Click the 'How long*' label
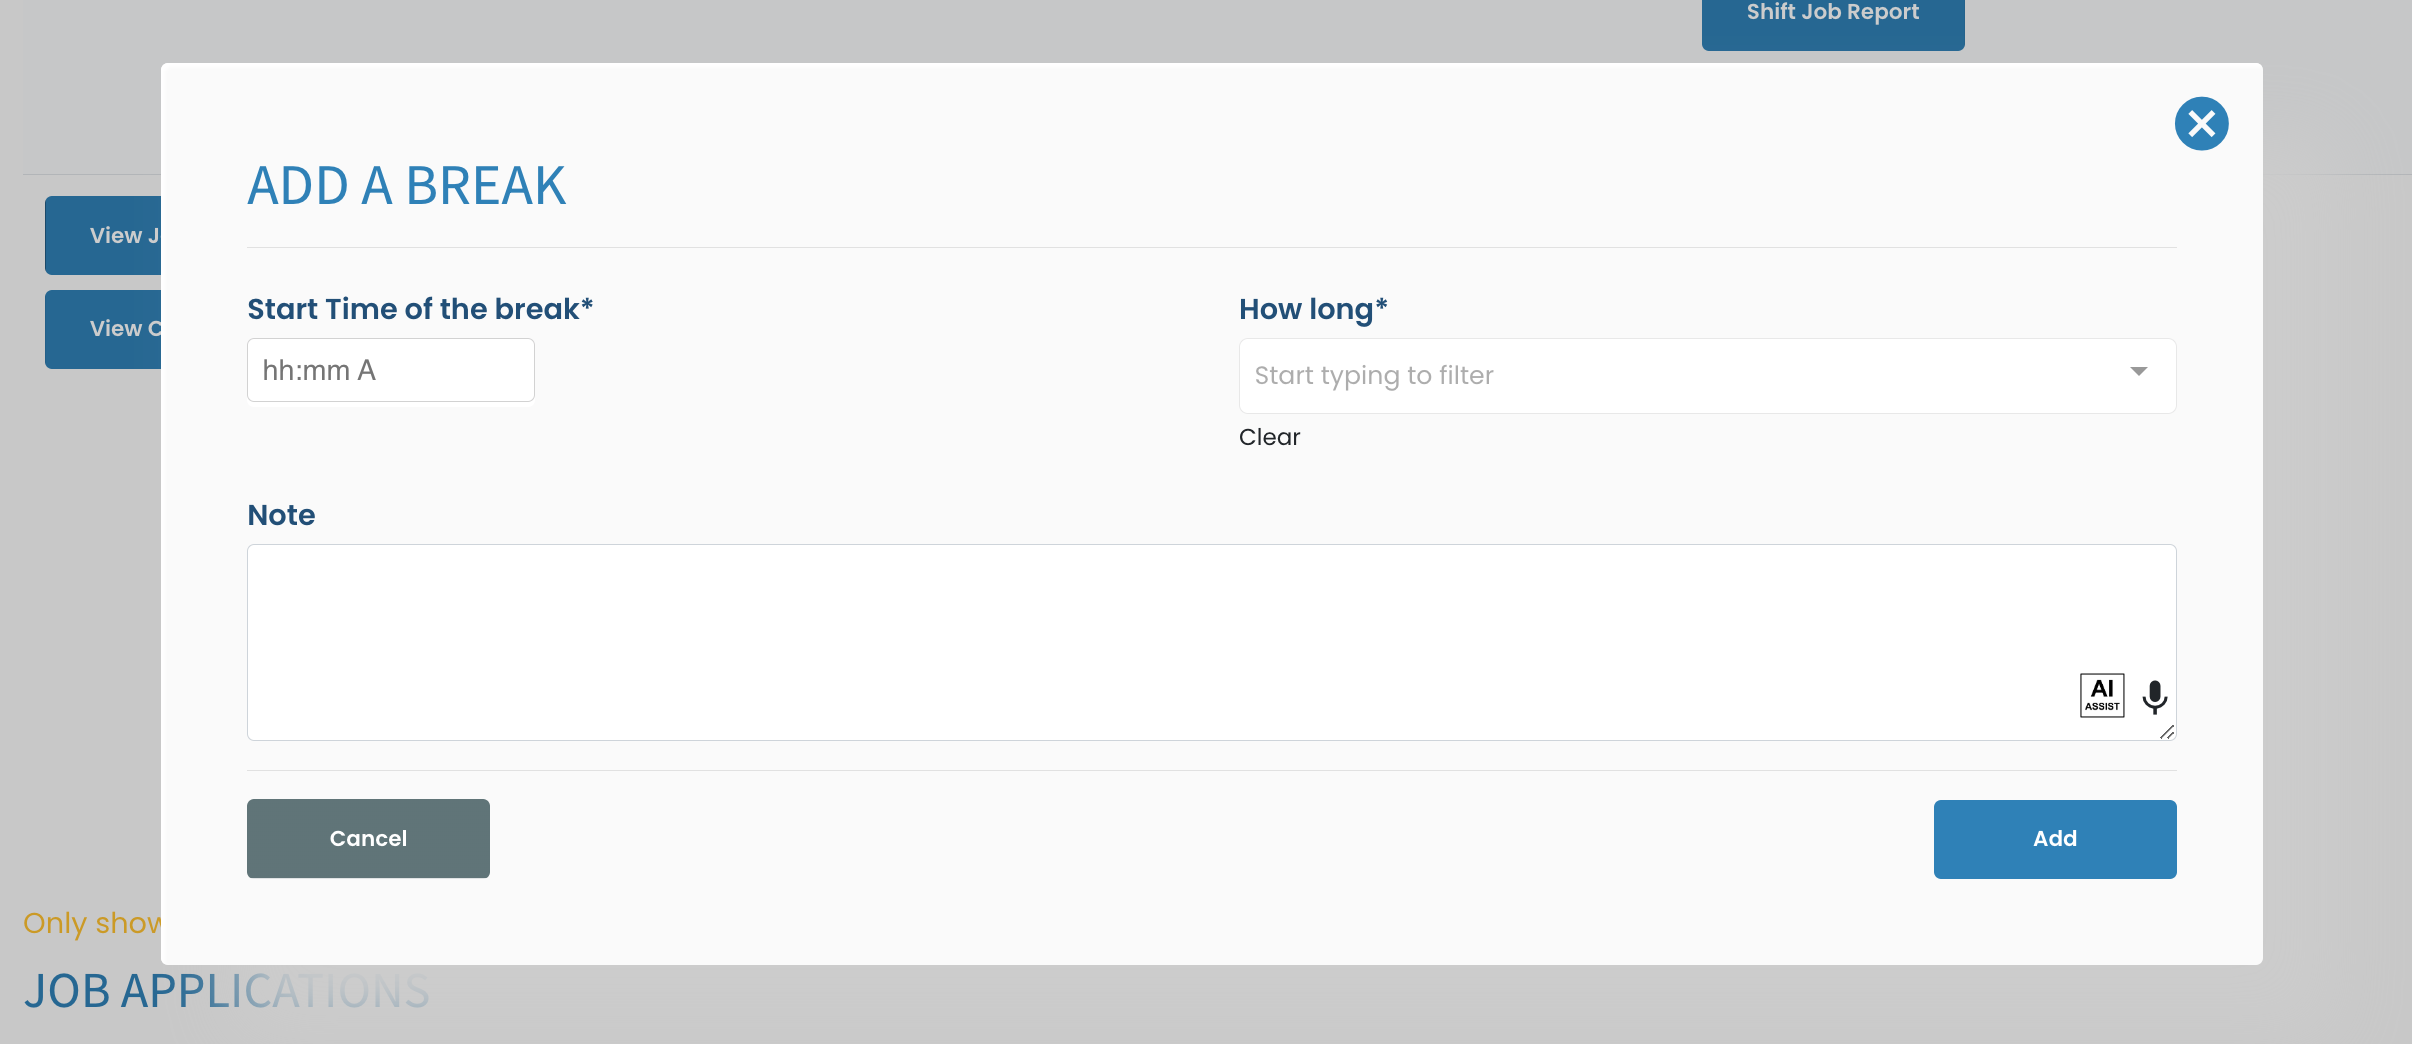Screen dimensions: 2412x1044 pos(1313,310)
